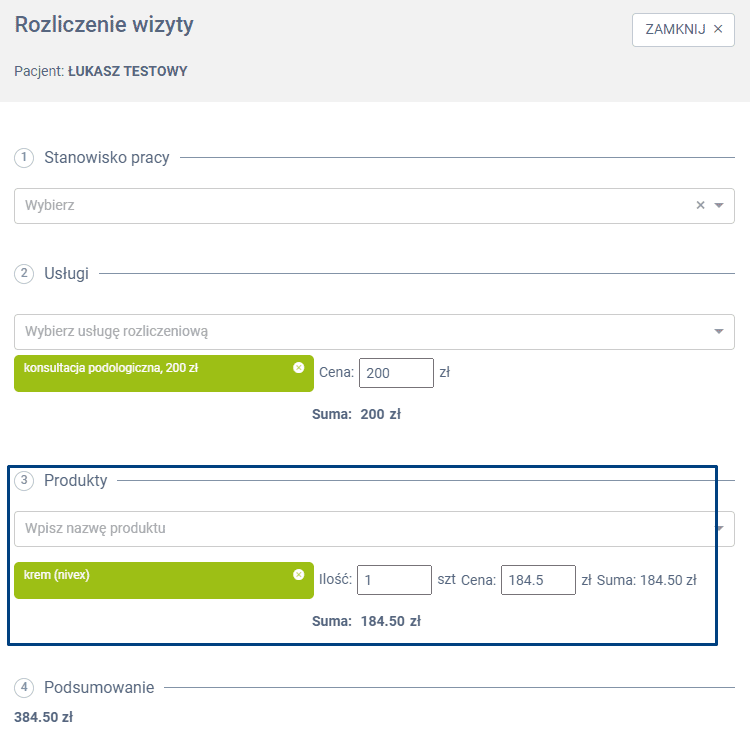This screenshot has height=741, width=750.
Task: Click the step 2 circle beside Usługi
Action: (24, 273)
